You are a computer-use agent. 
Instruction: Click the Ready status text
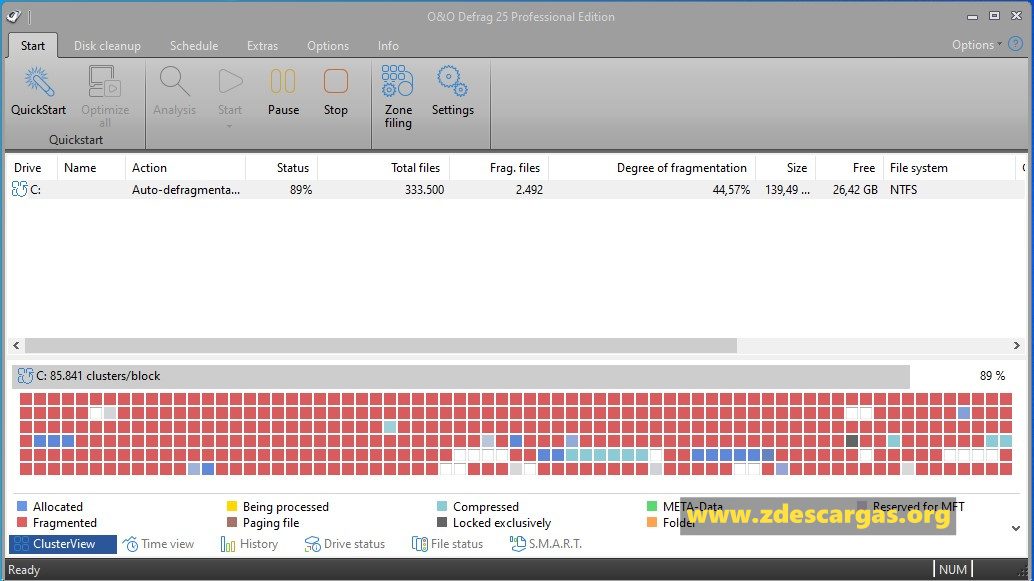24,570
